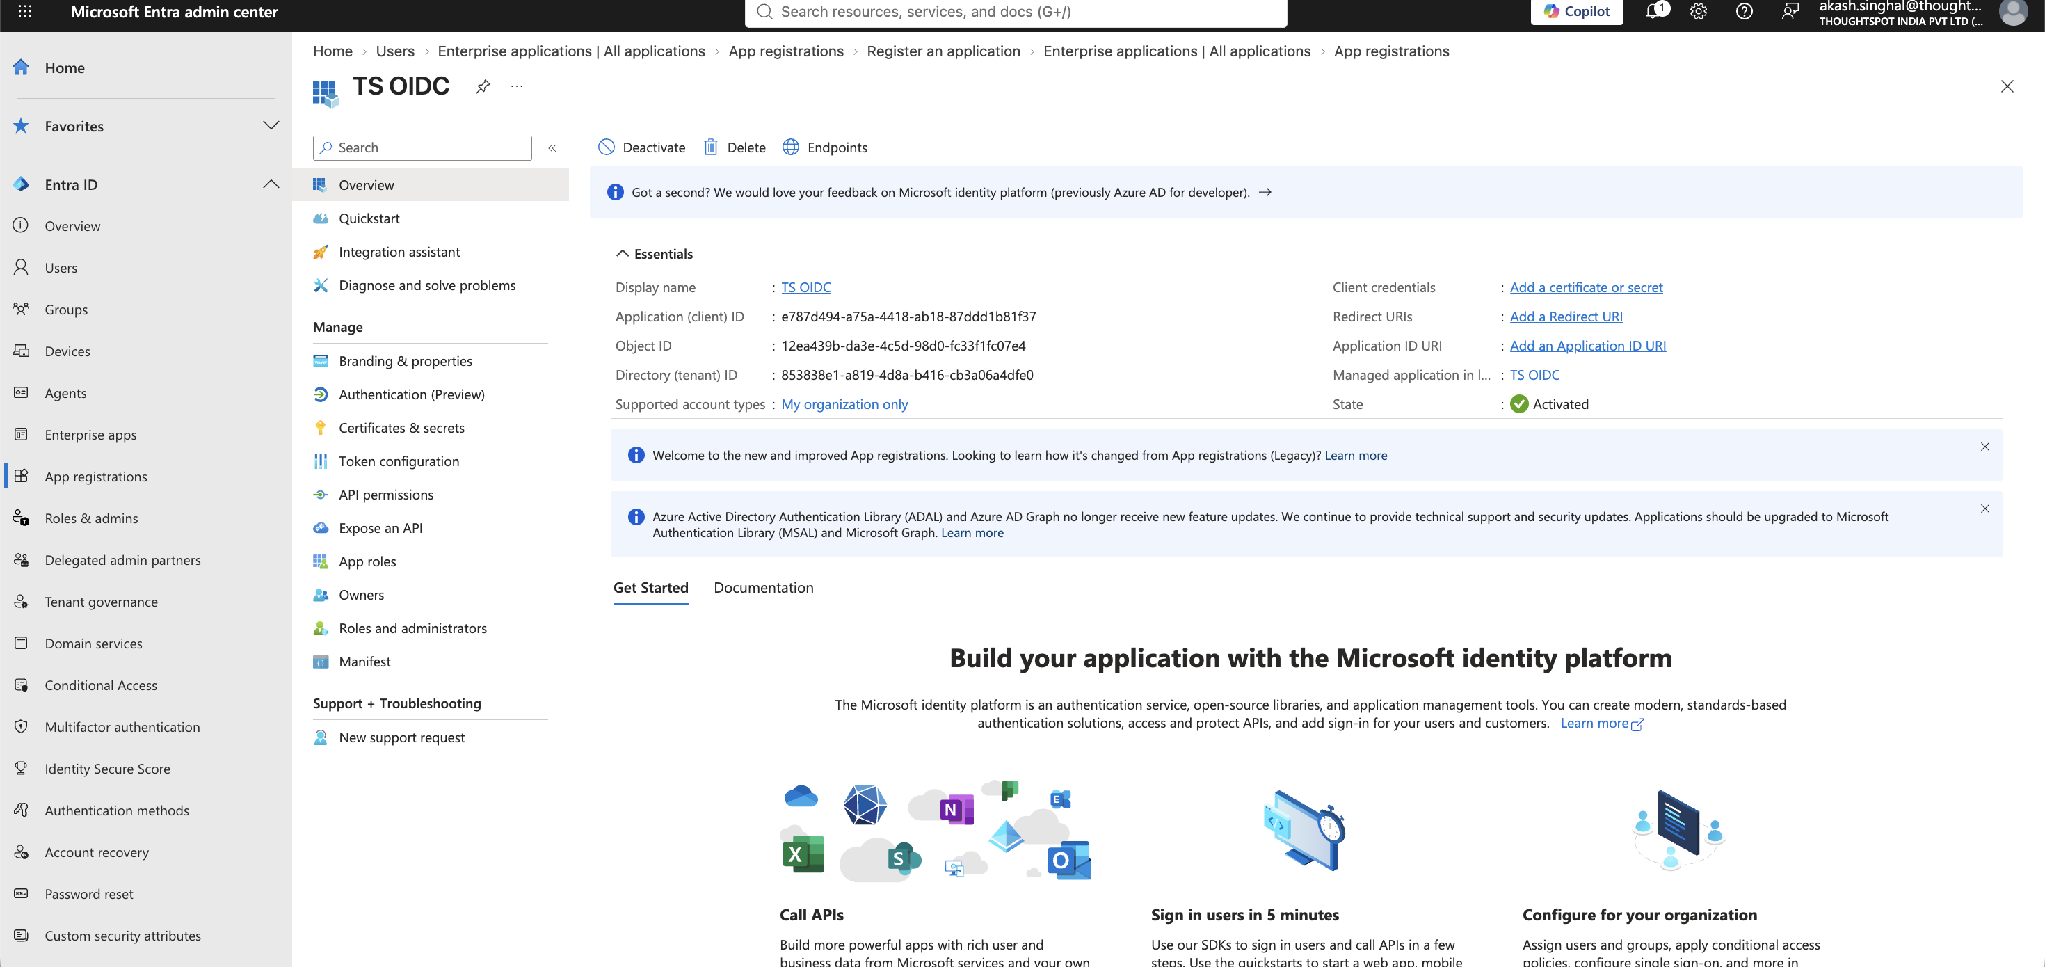Open identity platform Learn more external link
Image resolution: width=2045 pixels, height=967 pixels.
(1602, 723)
